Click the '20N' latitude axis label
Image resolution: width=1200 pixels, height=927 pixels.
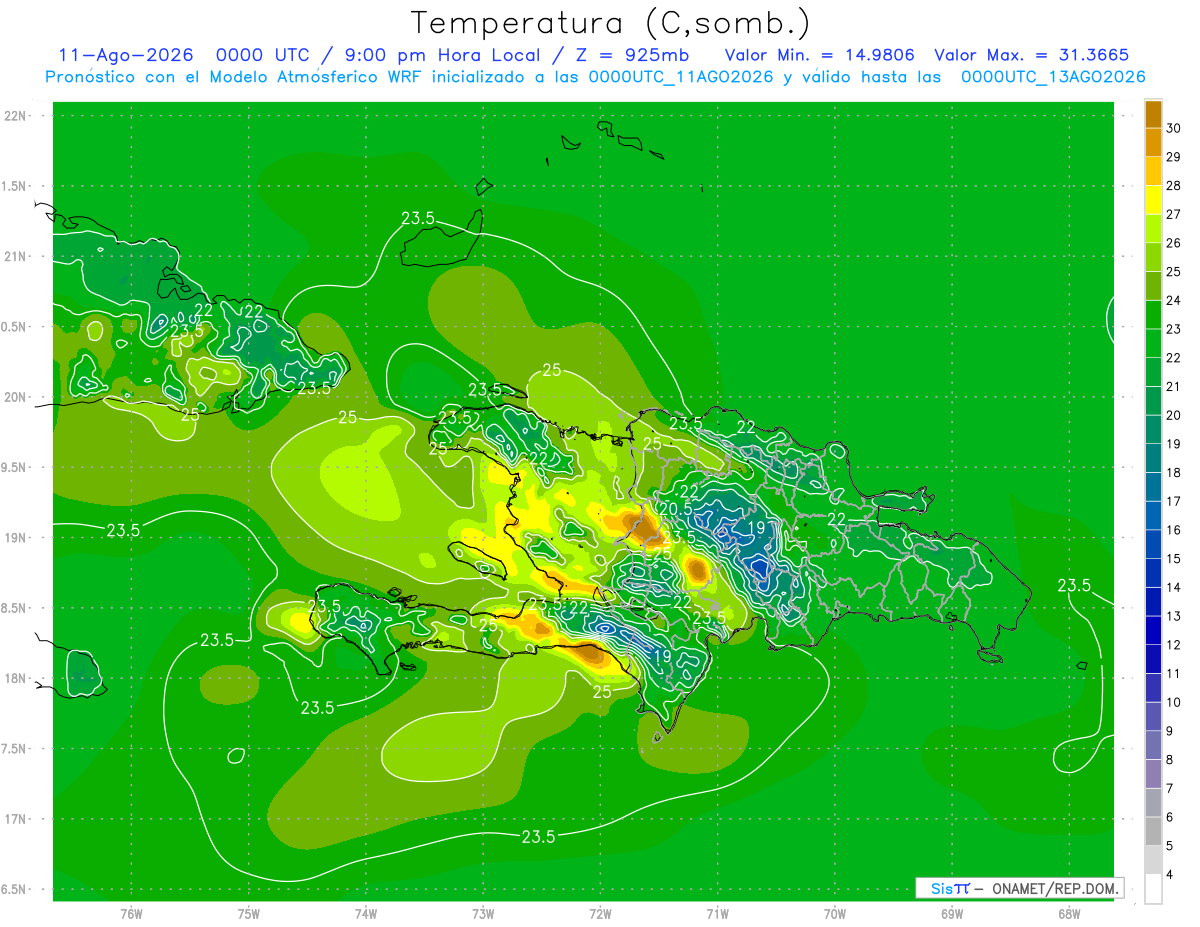[16, 397]
